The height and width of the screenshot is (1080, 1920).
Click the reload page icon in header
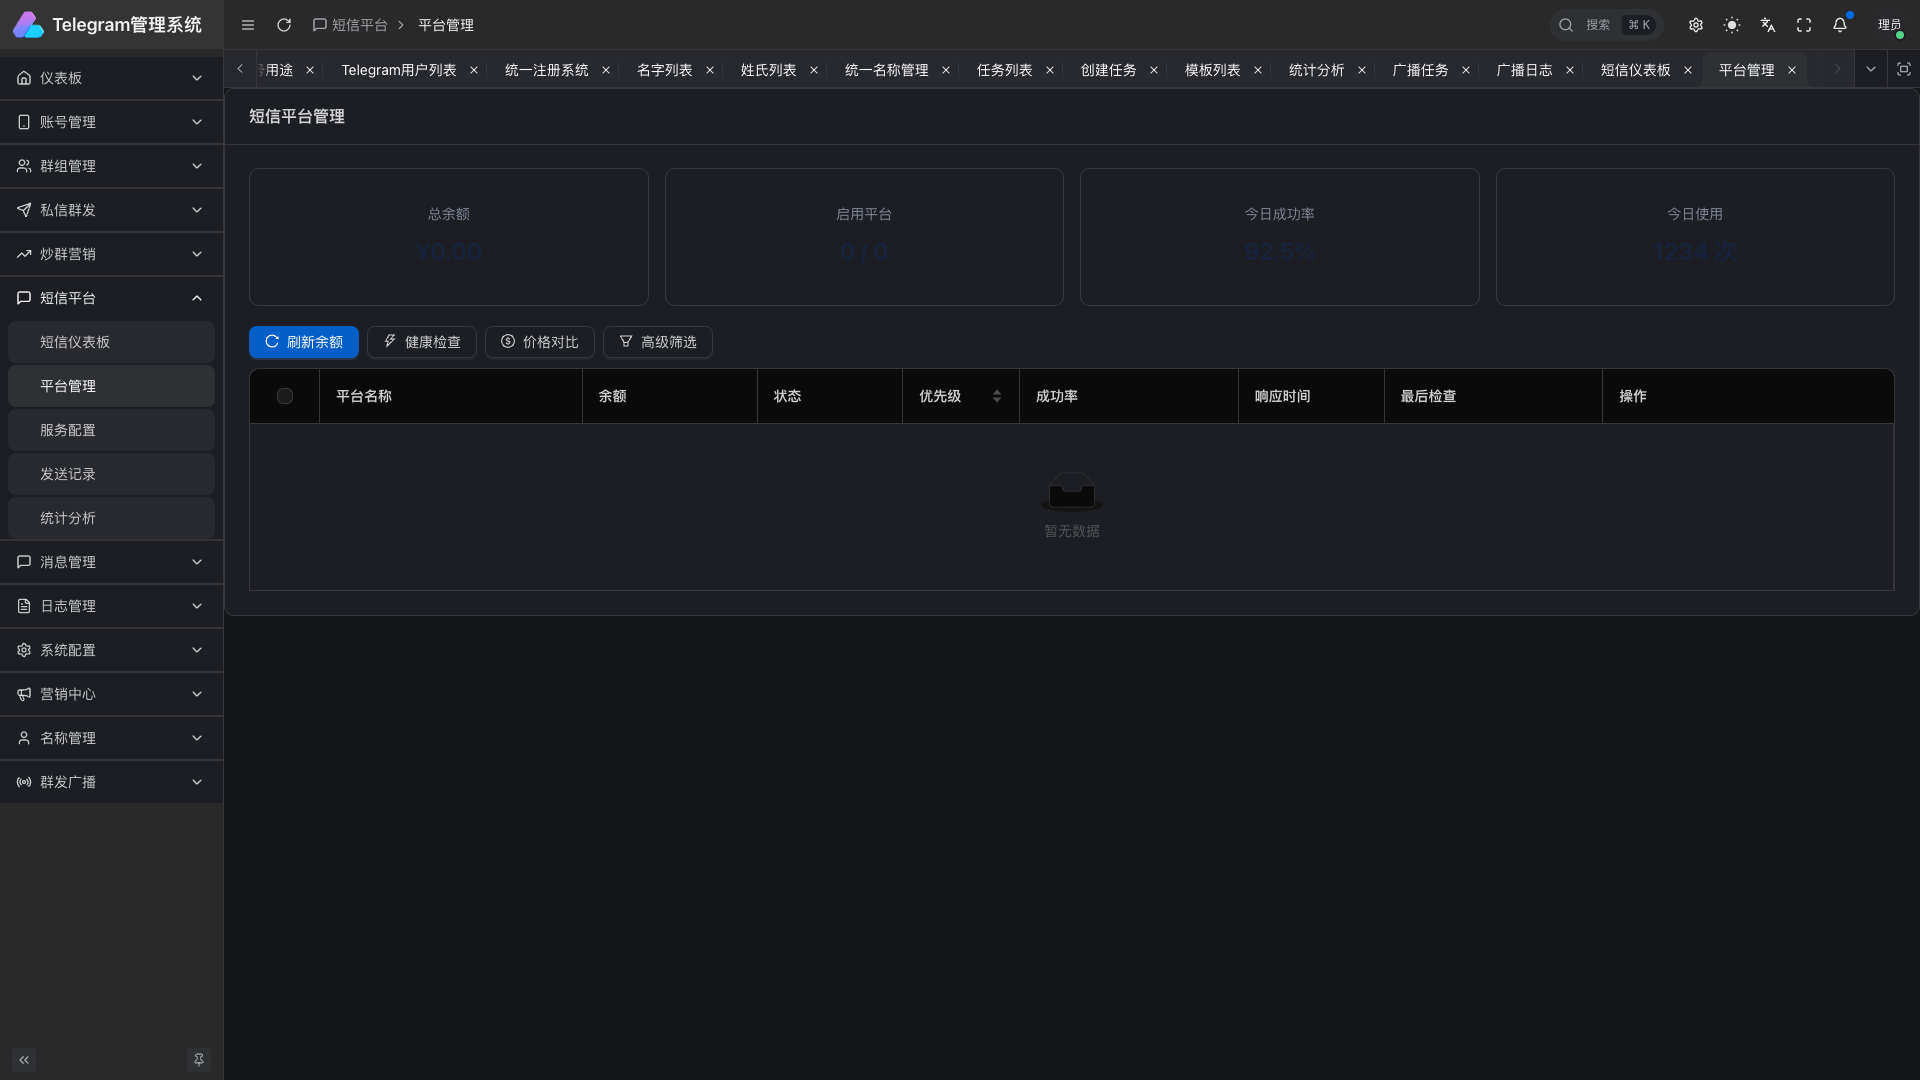click(284, 25)
